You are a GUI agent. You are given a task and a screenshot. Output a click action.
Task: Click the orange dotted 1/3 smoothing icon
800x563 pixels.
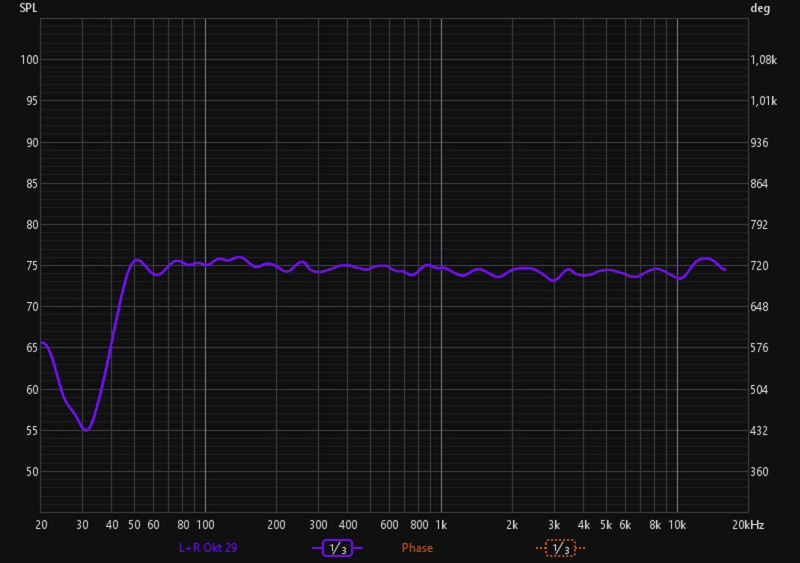(559, 548)
